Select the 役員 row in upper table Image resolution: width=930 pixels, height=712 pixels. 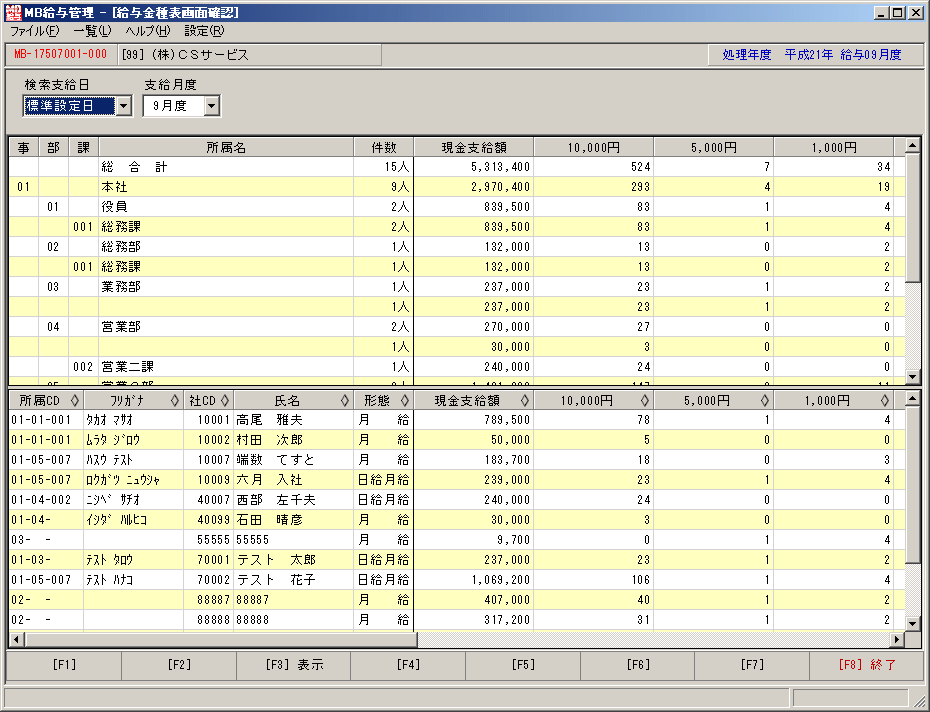(457, 207)
